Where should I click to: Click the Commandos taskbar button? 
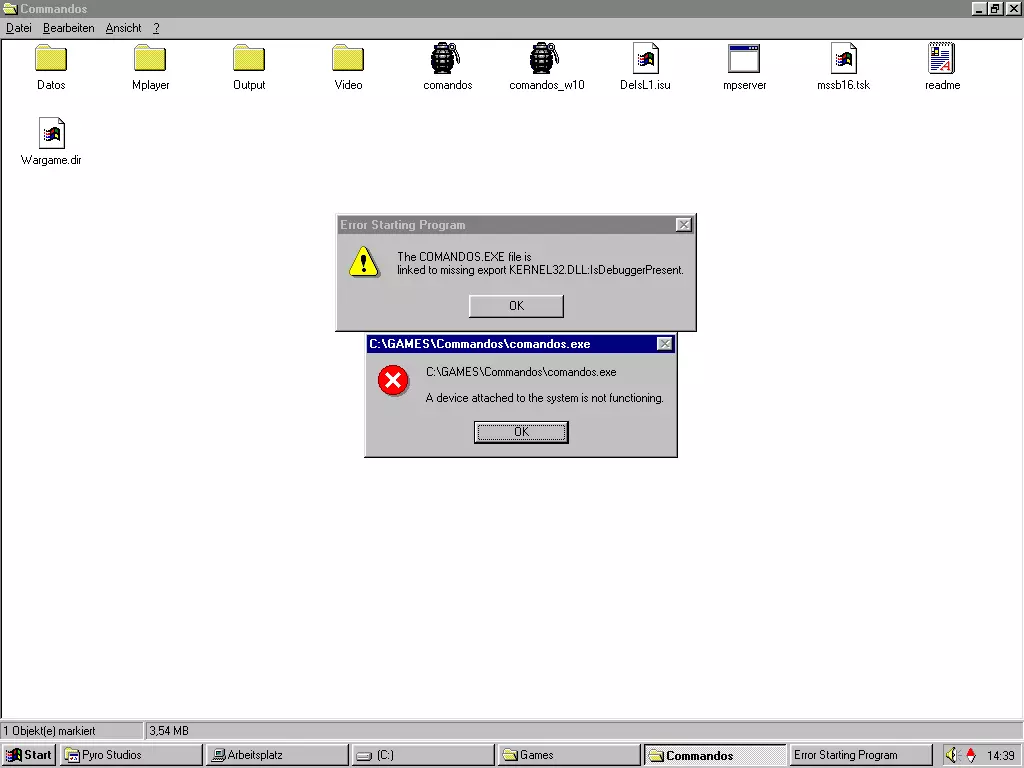pos(714,755)
